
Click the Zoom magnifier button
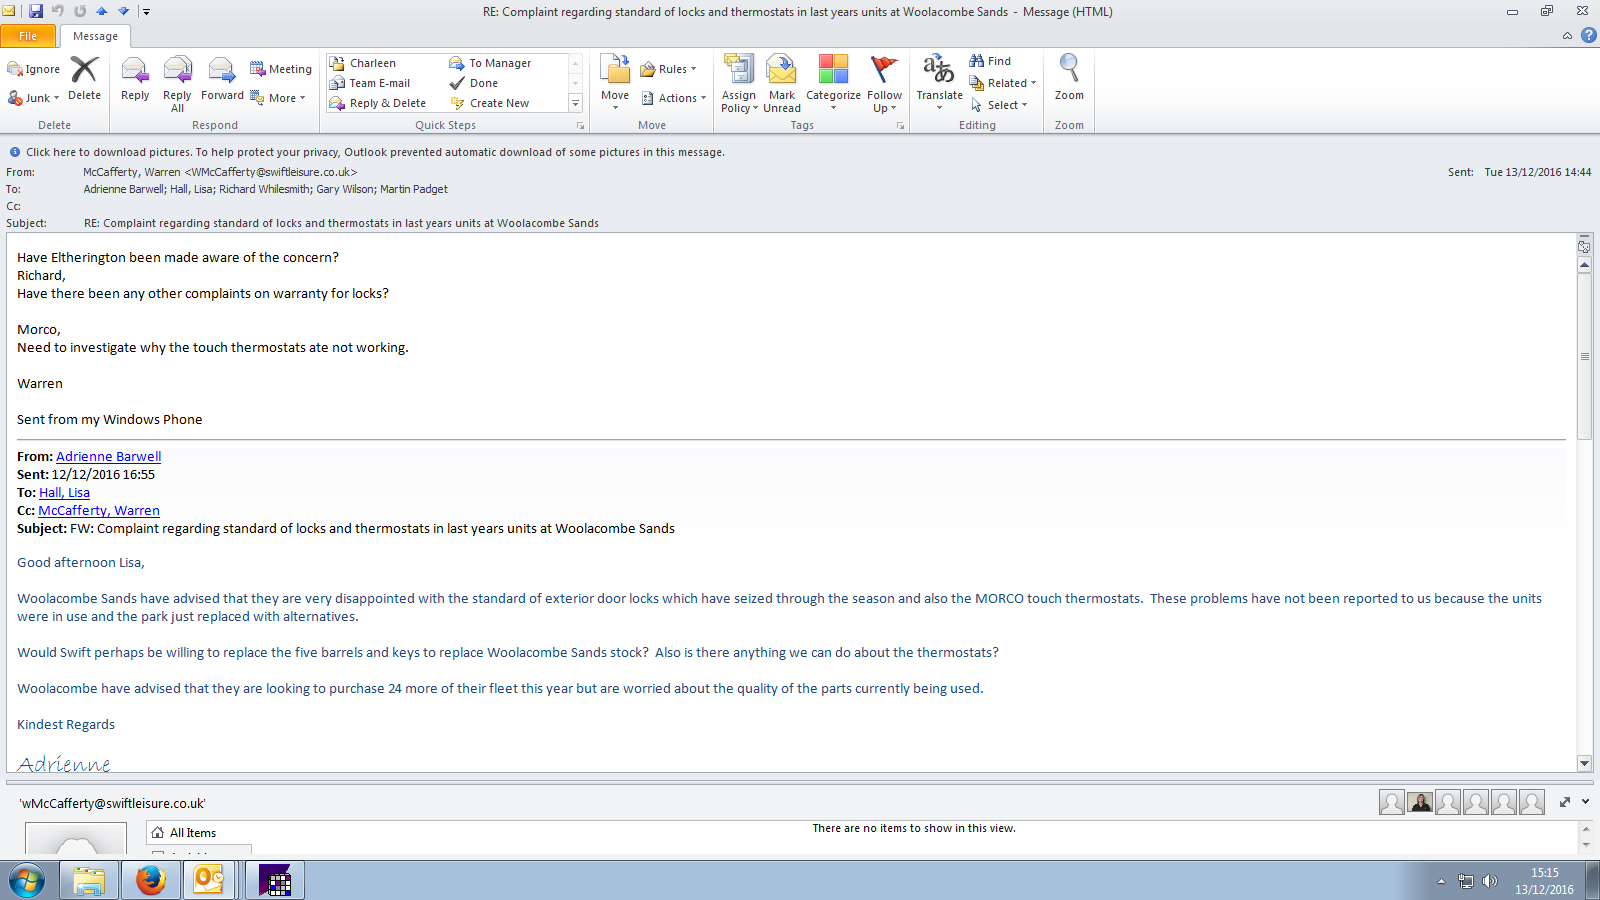(1069, 78)
